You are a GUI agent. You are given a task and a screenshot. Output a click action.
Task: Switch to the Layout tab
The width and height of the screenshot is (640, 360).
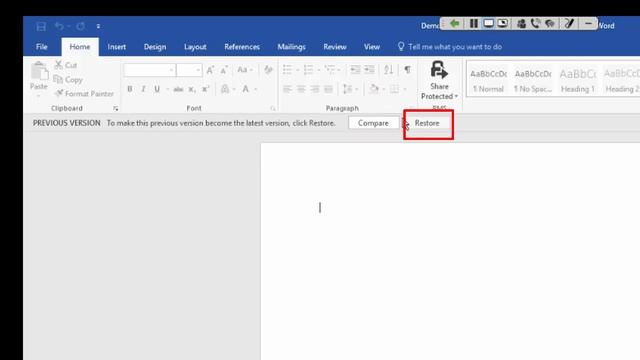195,47
